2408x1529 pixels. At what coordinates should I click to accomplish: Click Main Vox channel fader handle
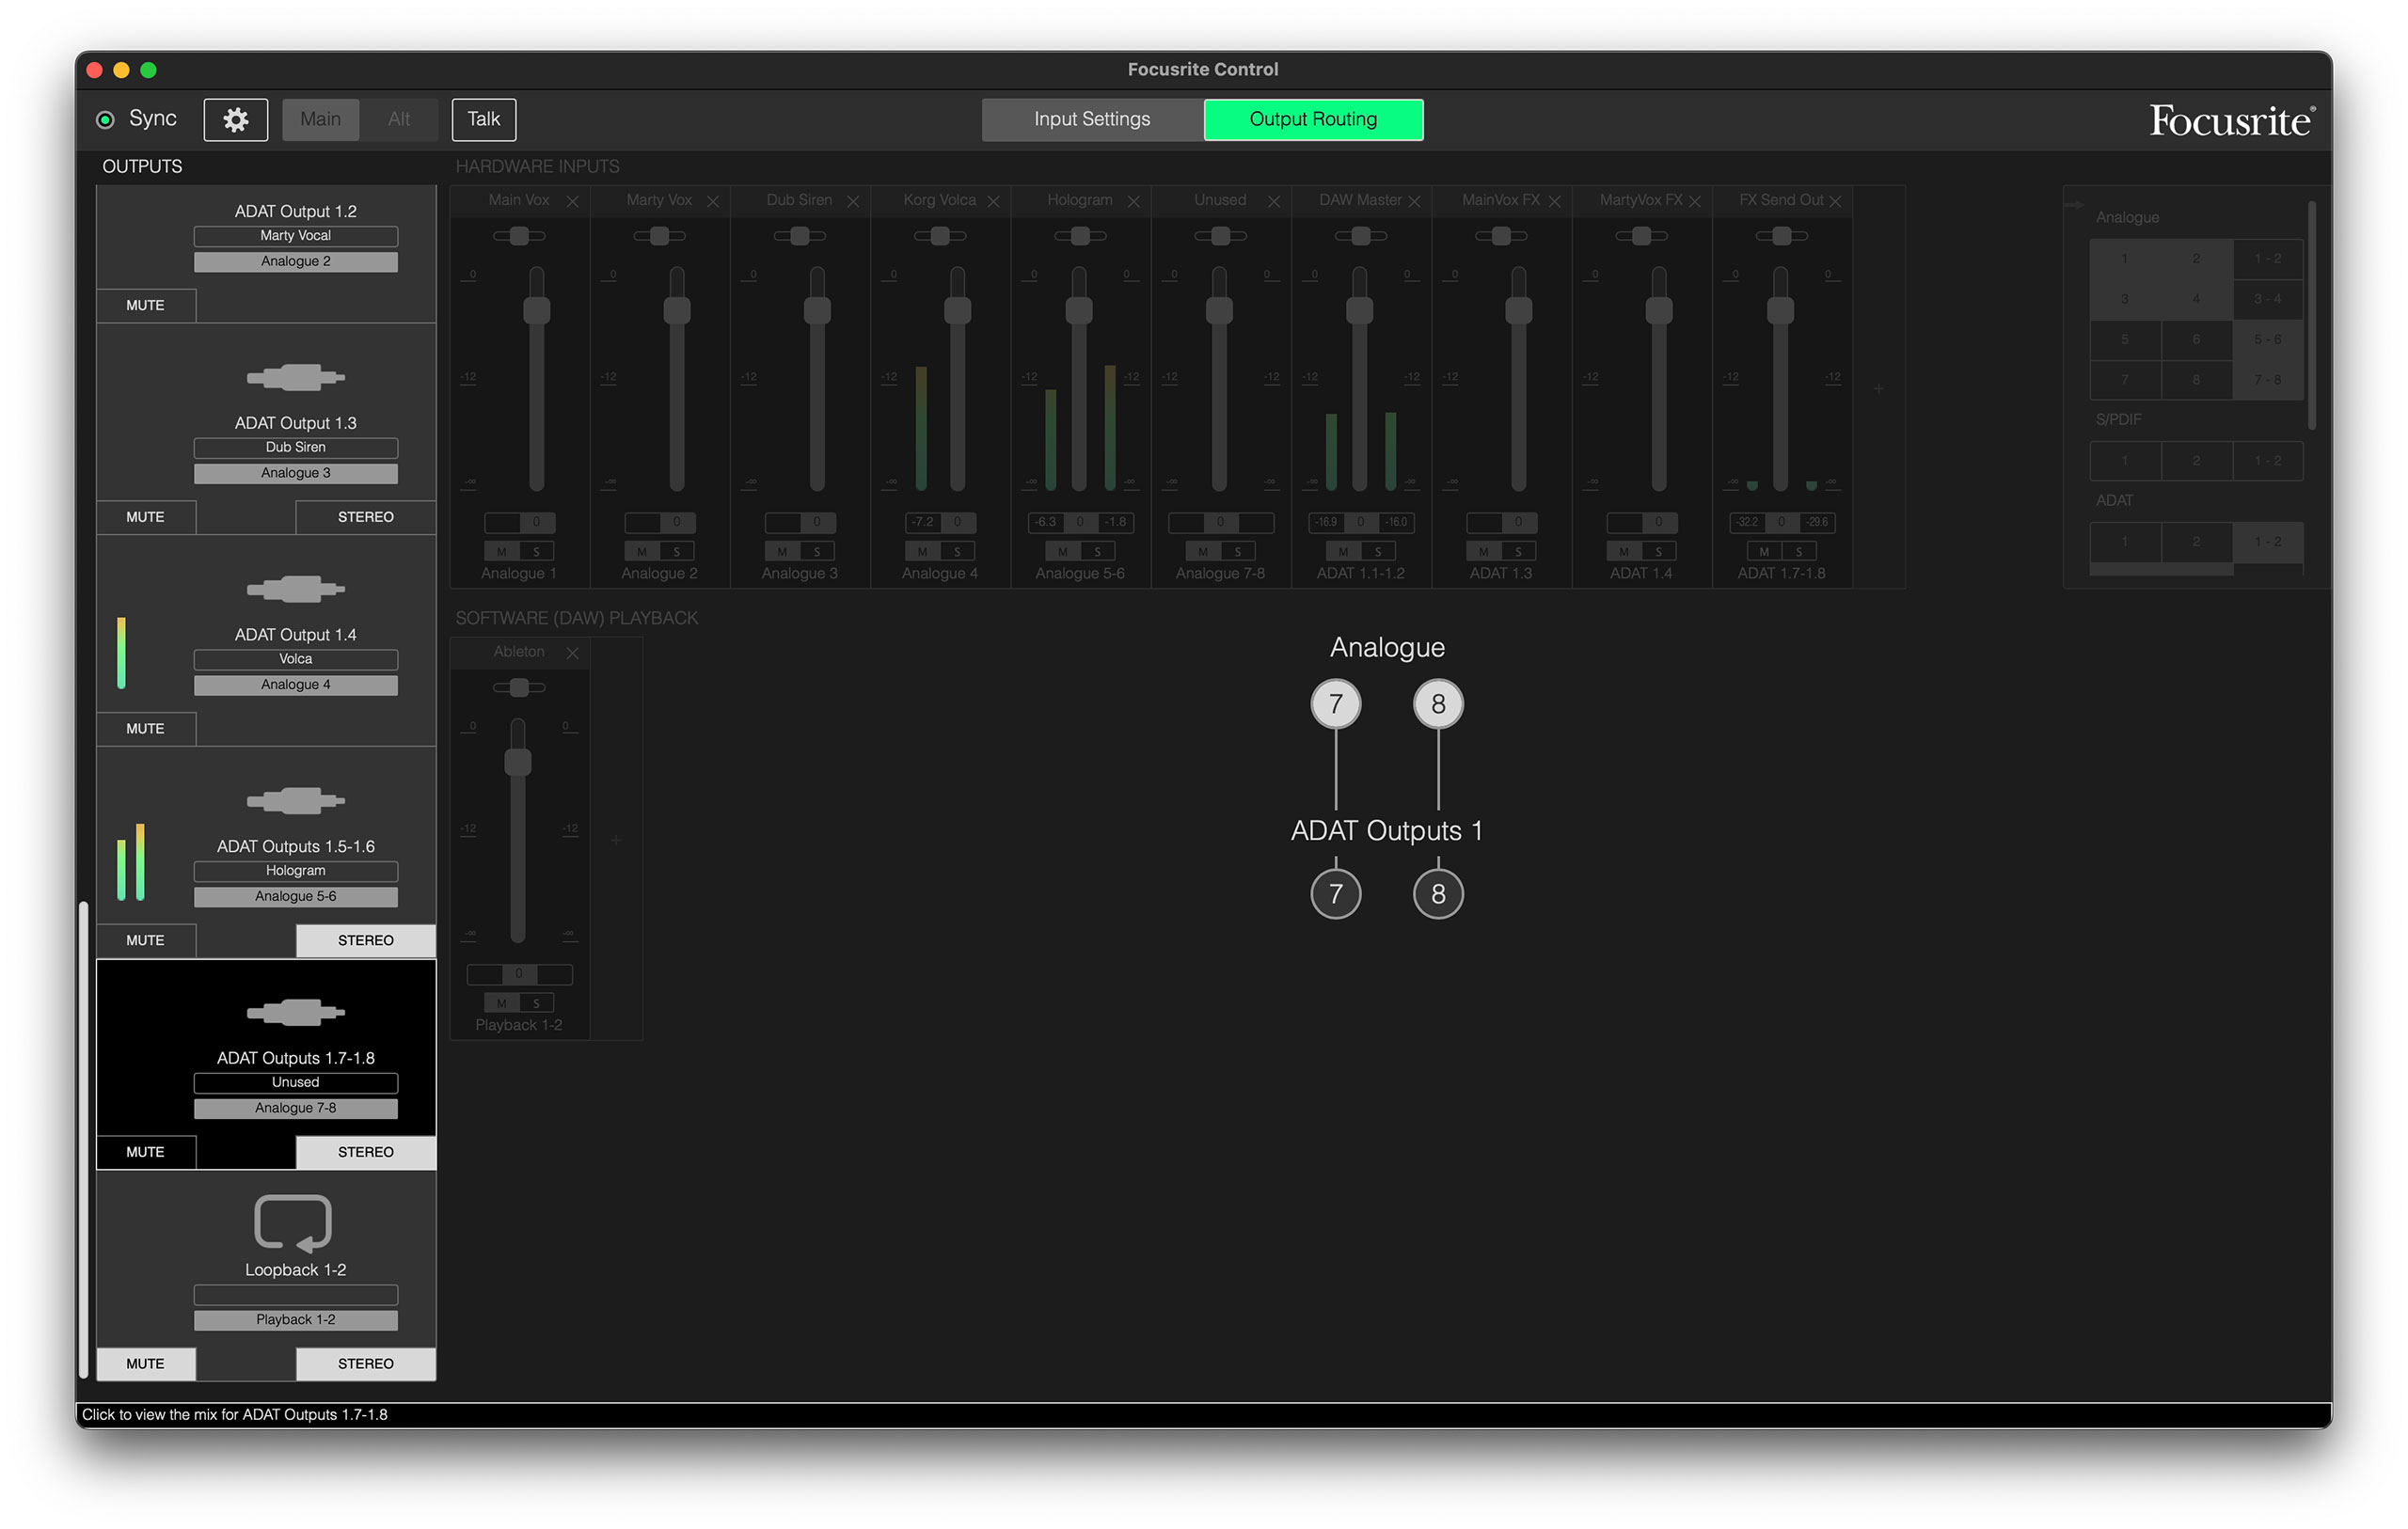(x=537, y=310)
